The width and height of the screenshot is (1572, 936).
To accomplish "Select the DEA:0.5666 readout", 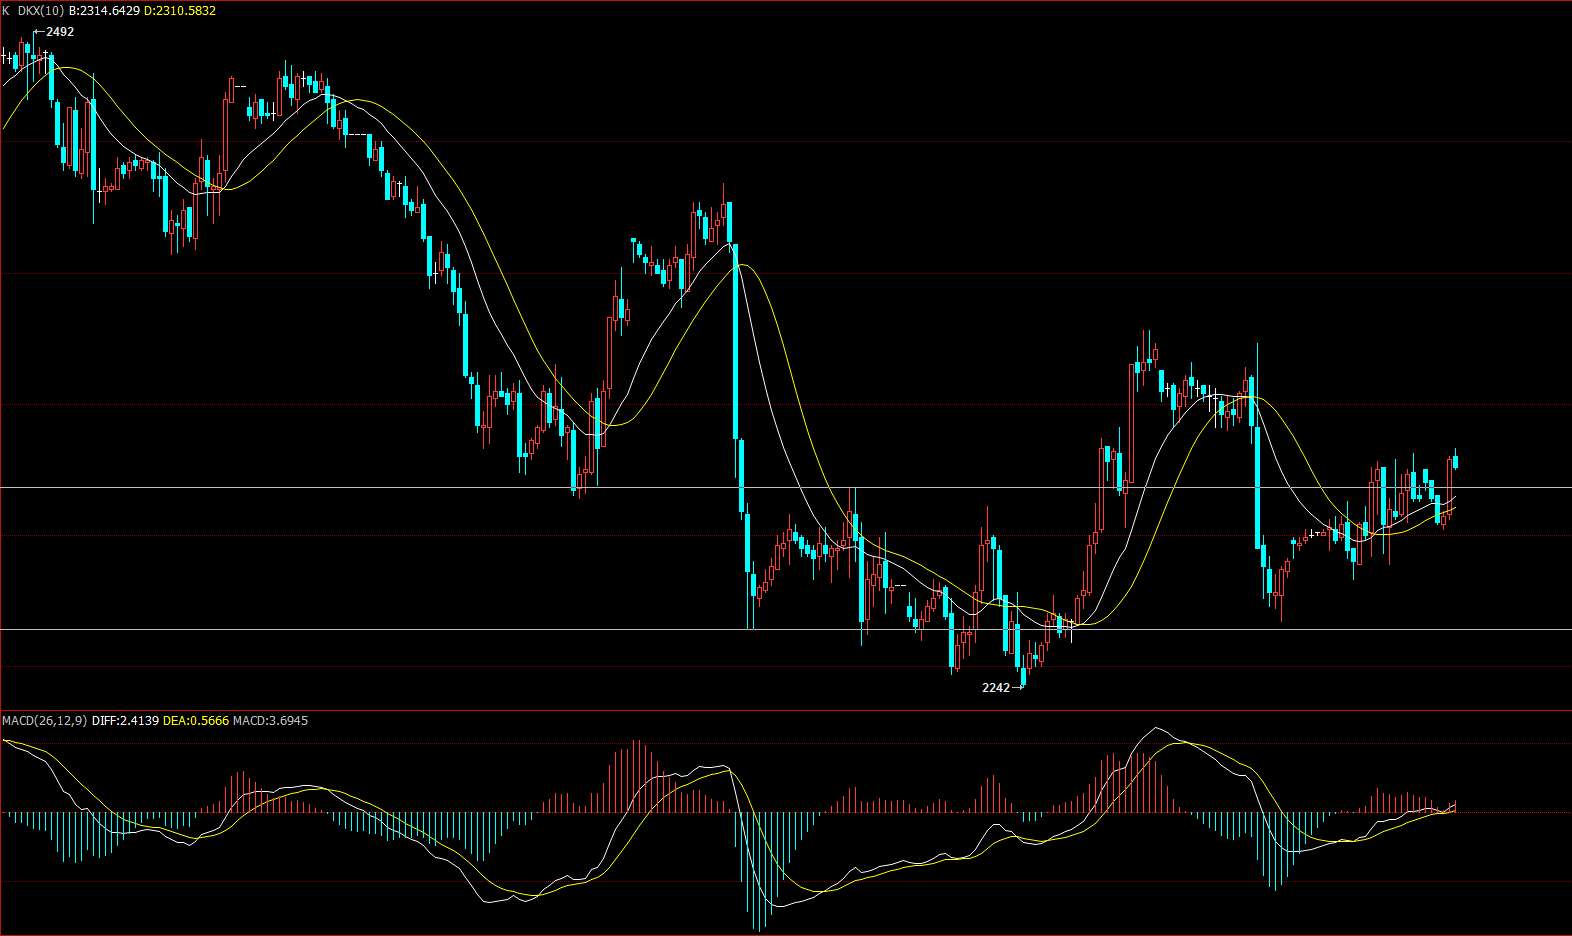I will [x=196, y=720].
